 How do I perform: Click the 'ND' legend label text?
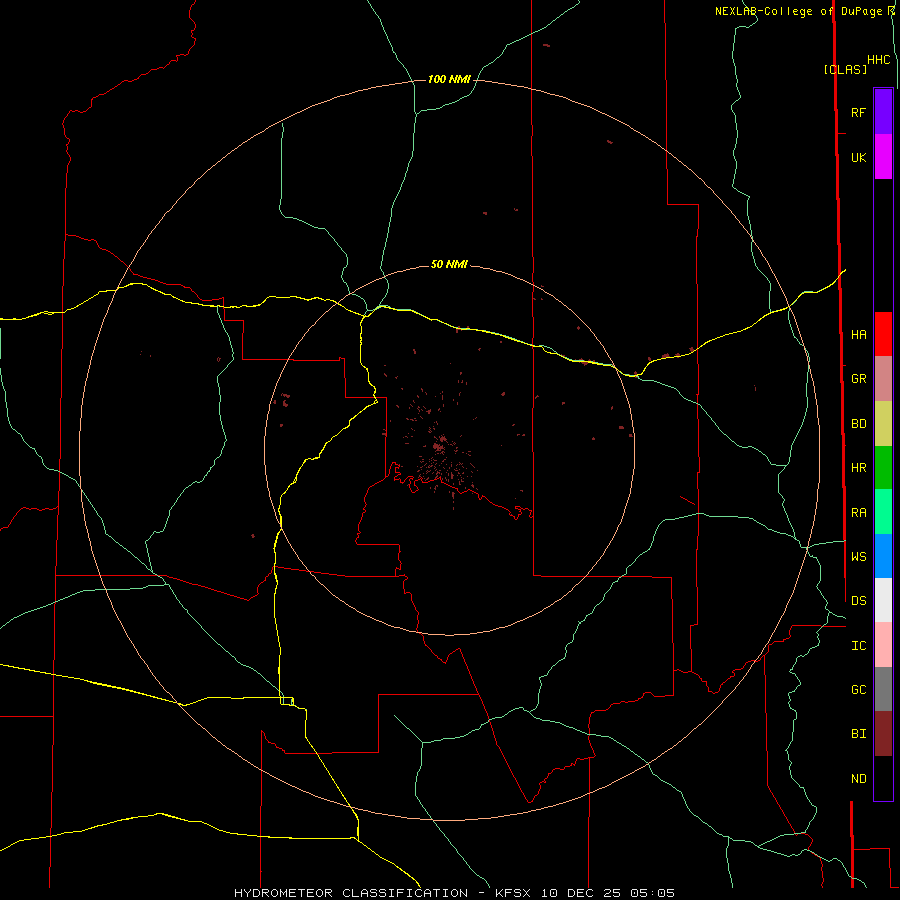point(858,779)
